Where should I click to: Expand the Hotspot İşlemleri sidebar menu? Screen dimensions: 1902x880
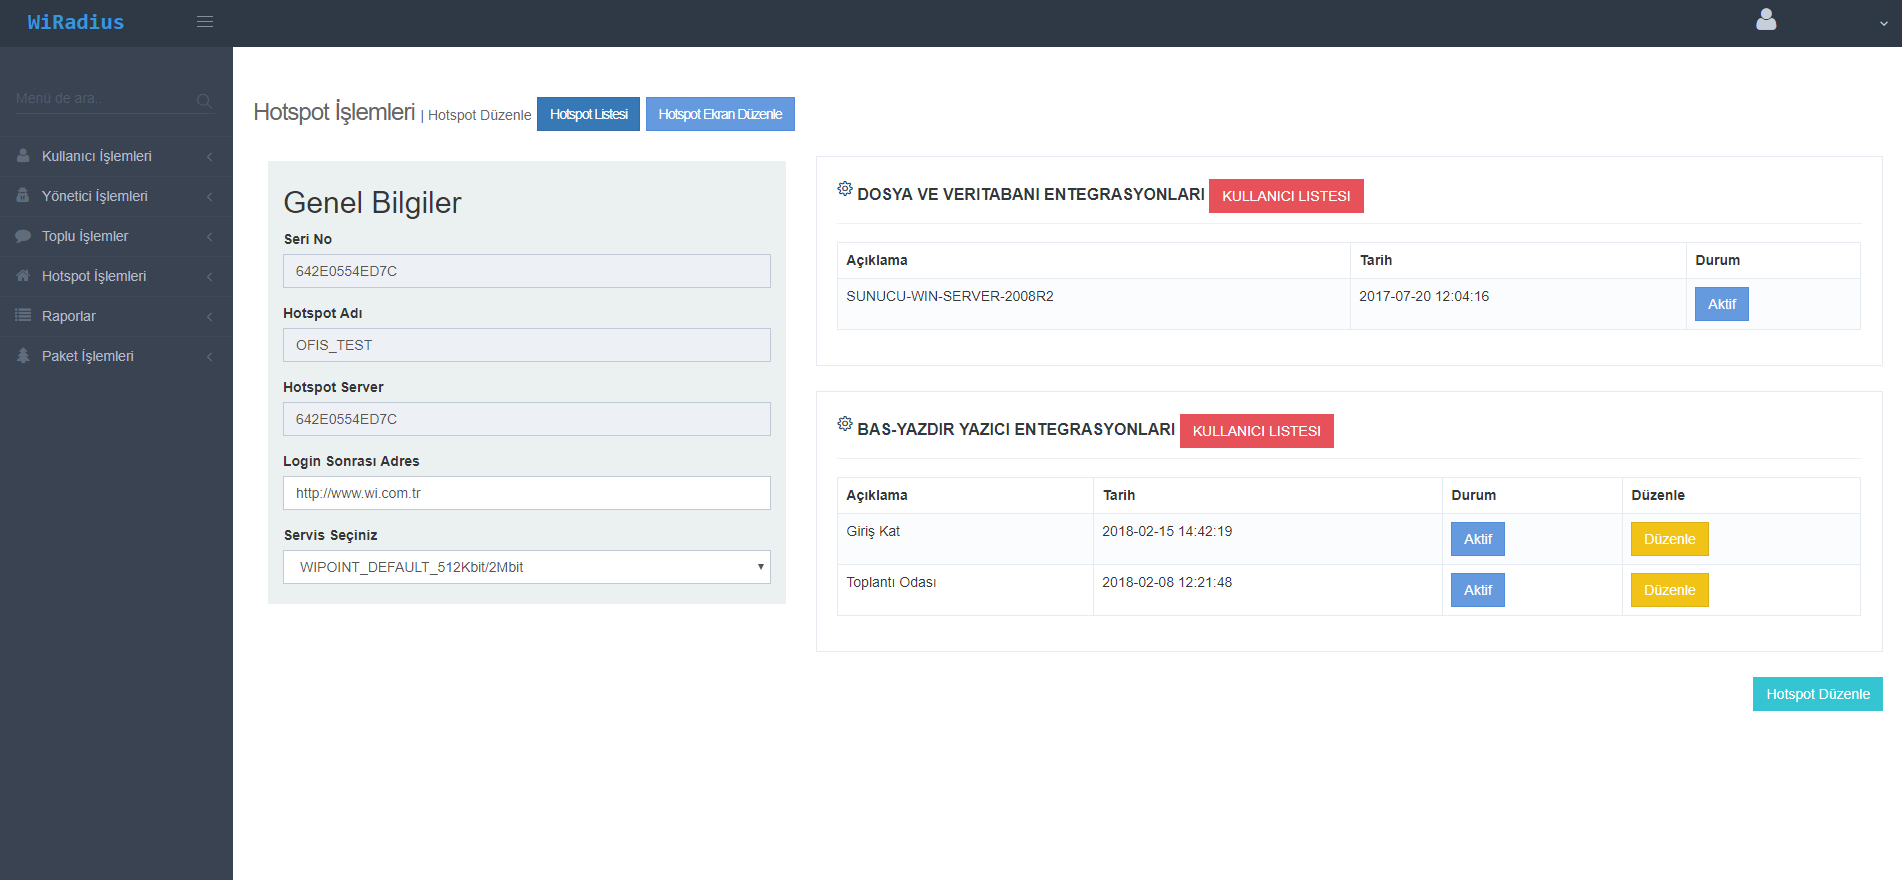tap(94, 276)
